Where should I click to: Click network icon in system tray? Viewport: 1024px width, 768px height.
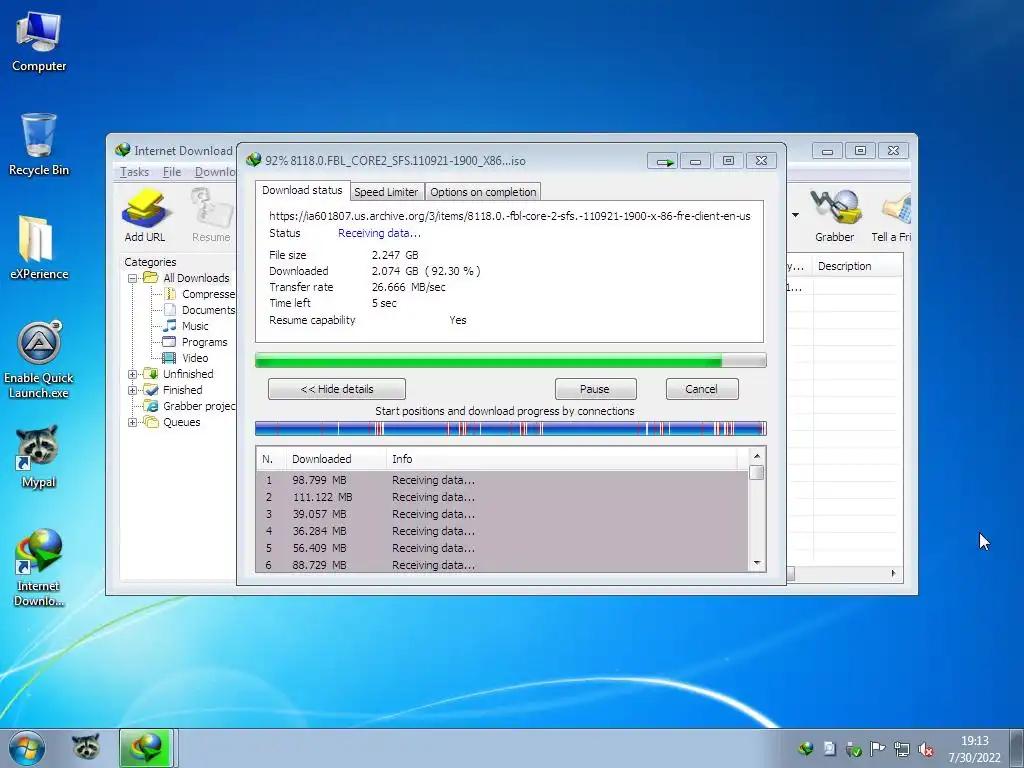click(x=902, y=749)
